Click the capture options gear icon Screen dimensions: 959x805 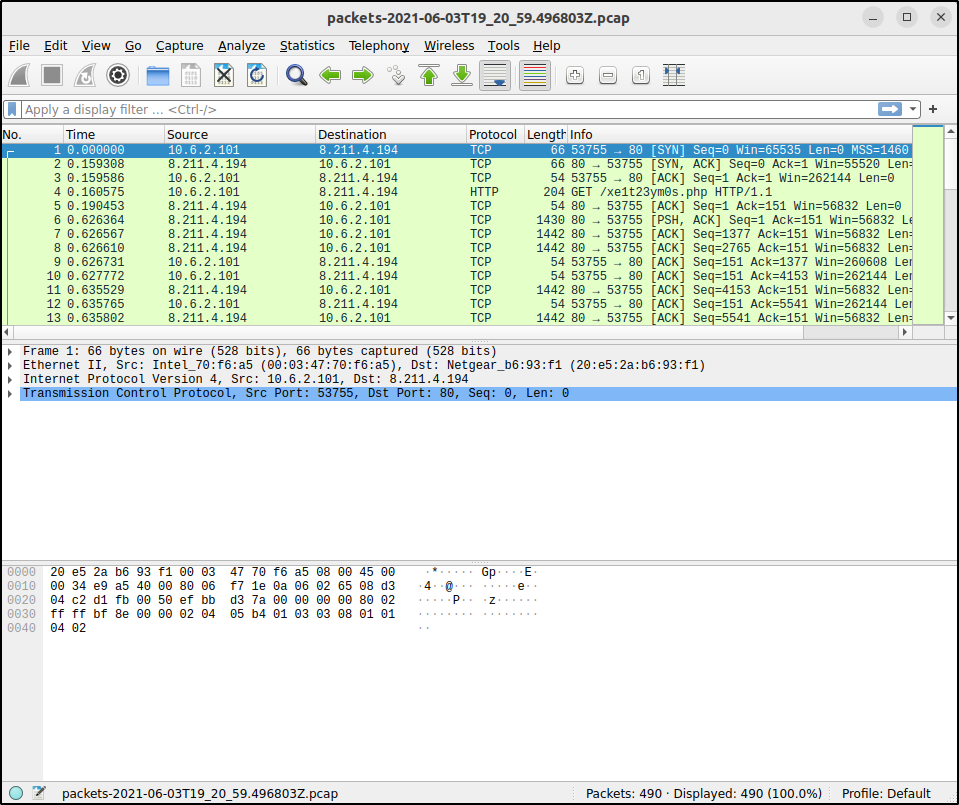118,75
